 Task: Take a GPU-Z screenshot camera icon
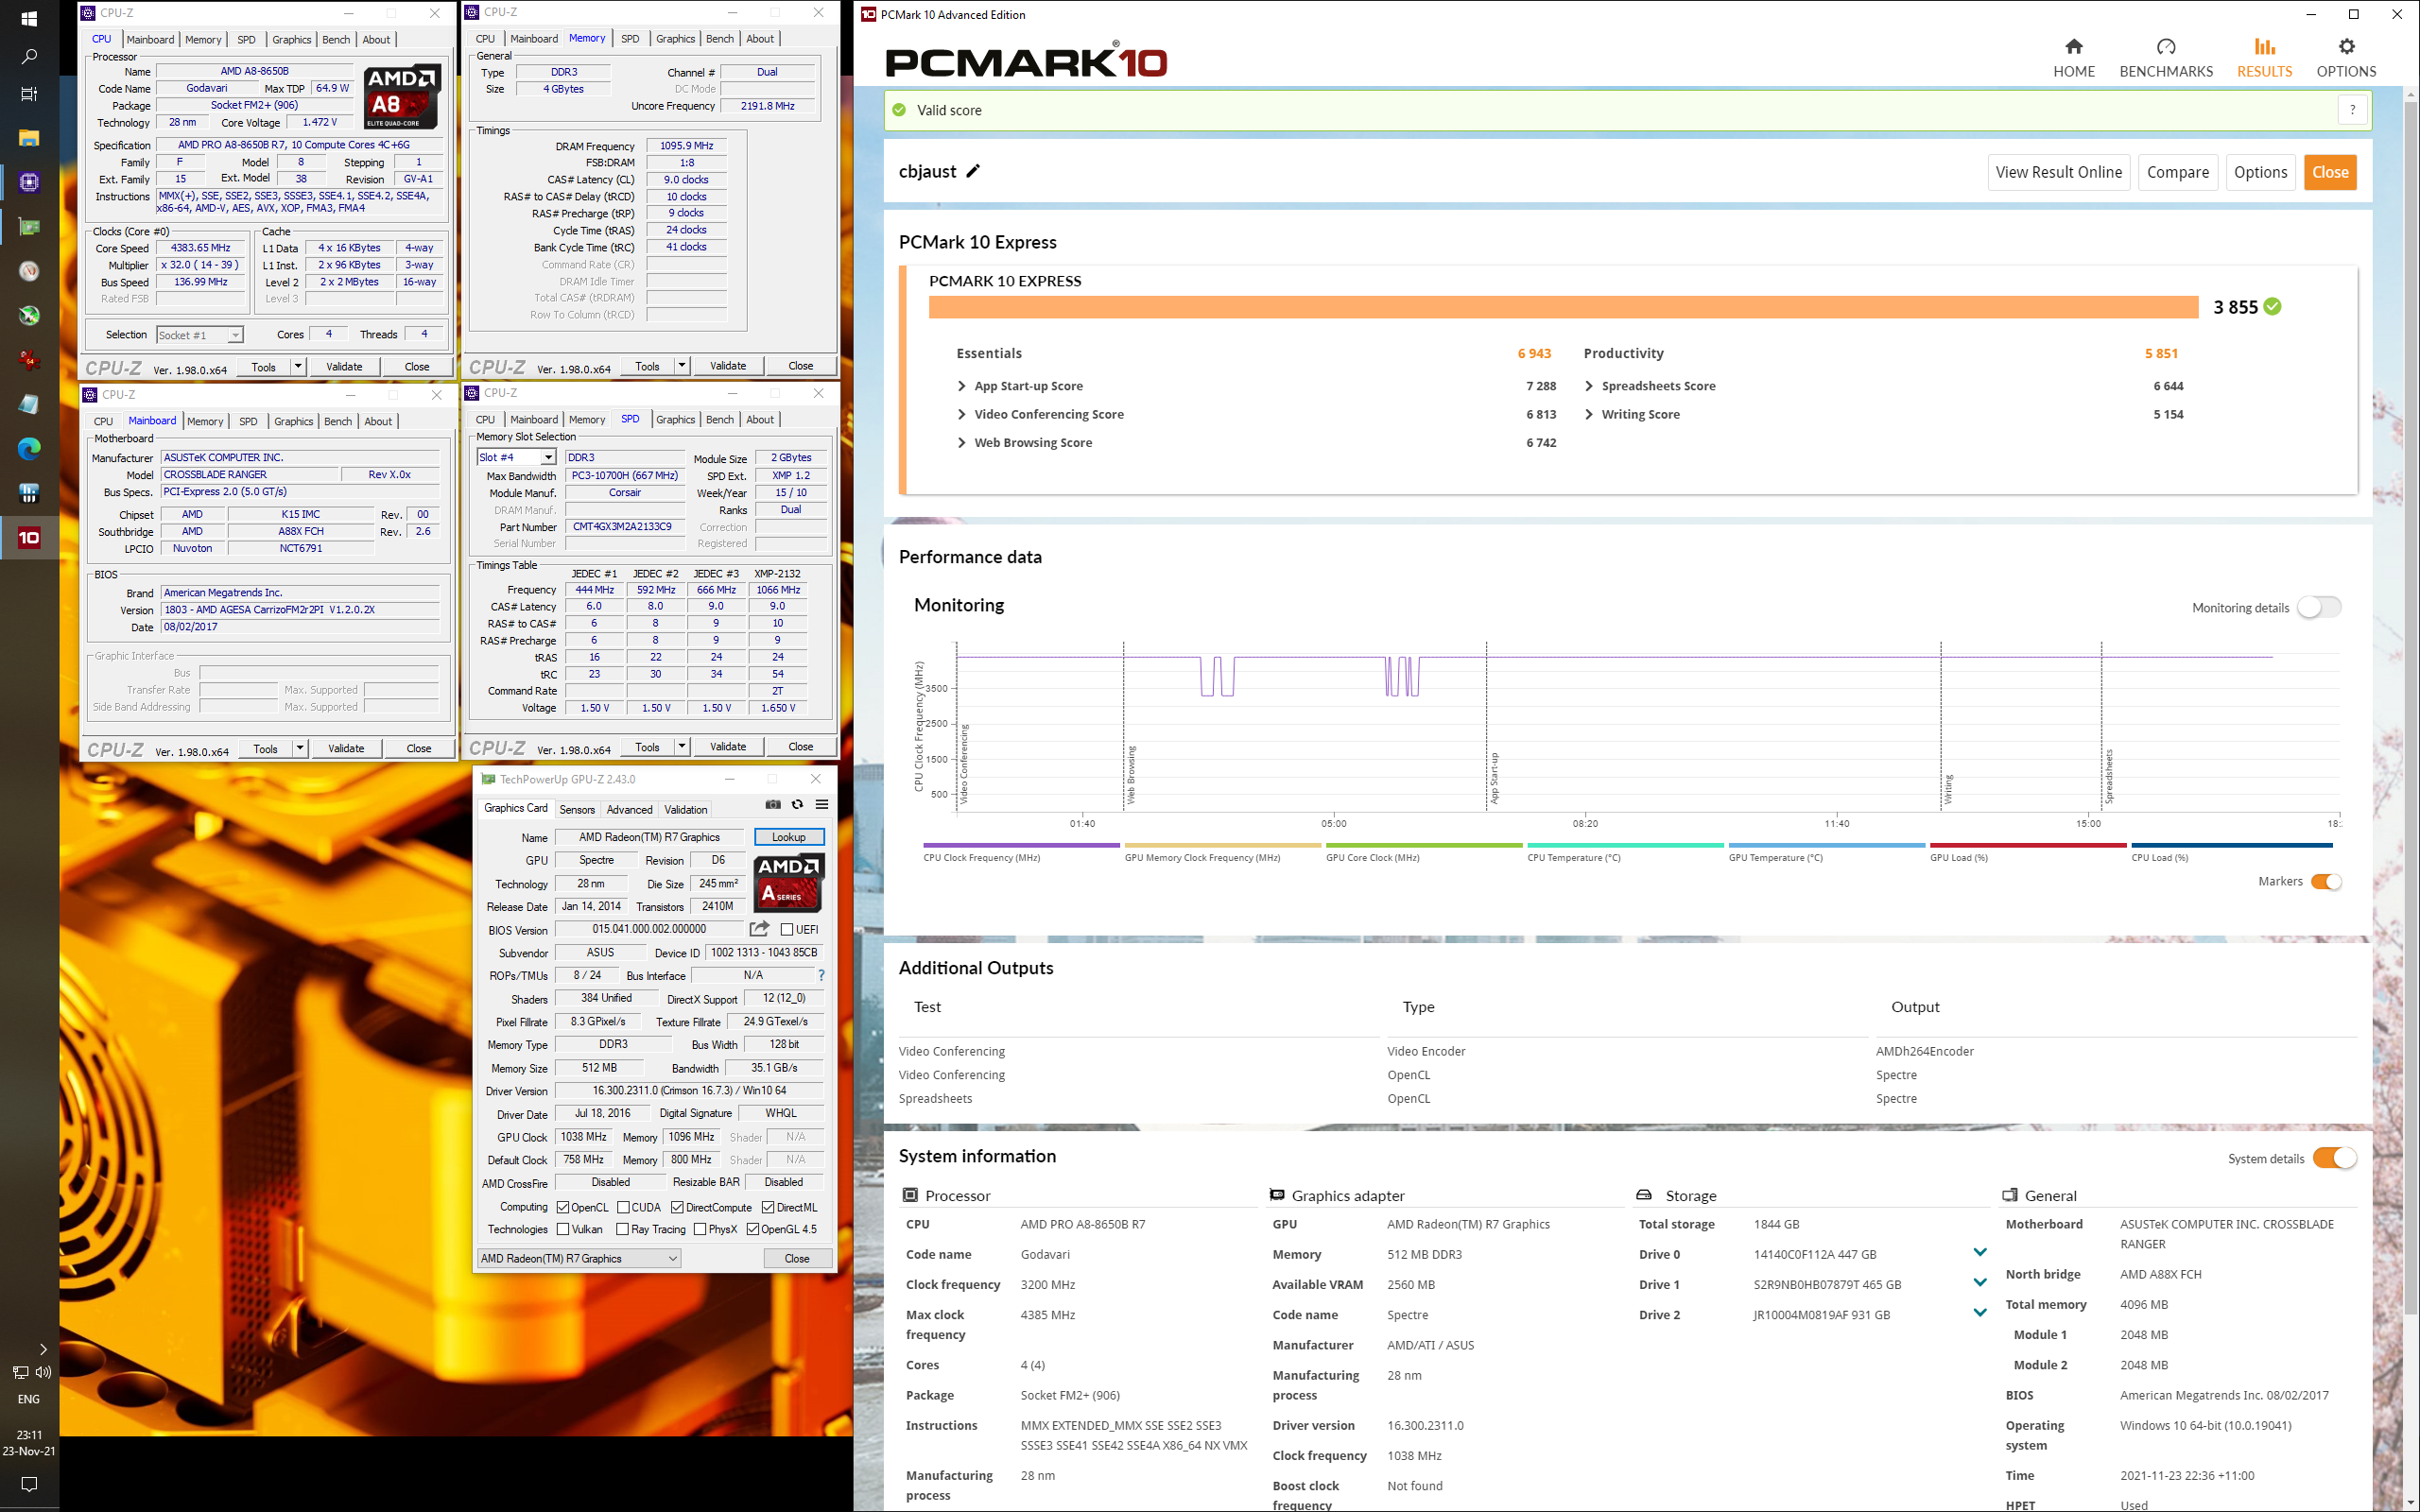click(x=772, y=804)
